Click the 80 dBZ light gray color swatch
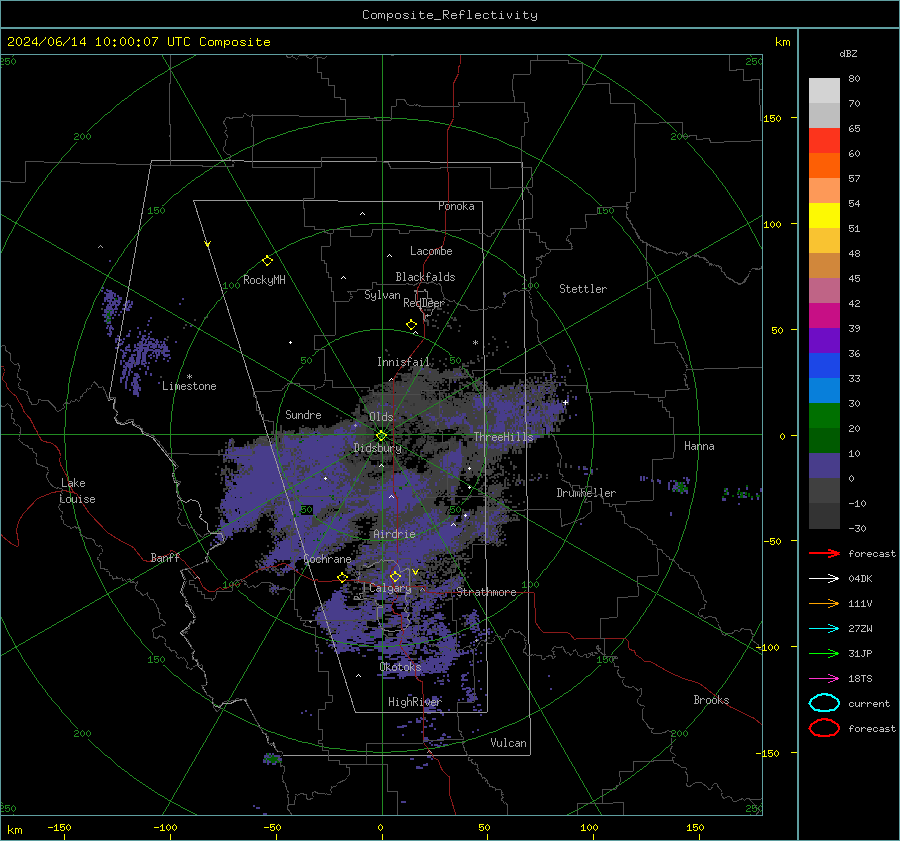Image resolution: width=900 pixels, height=841 pixels. [x=824, y=90]
